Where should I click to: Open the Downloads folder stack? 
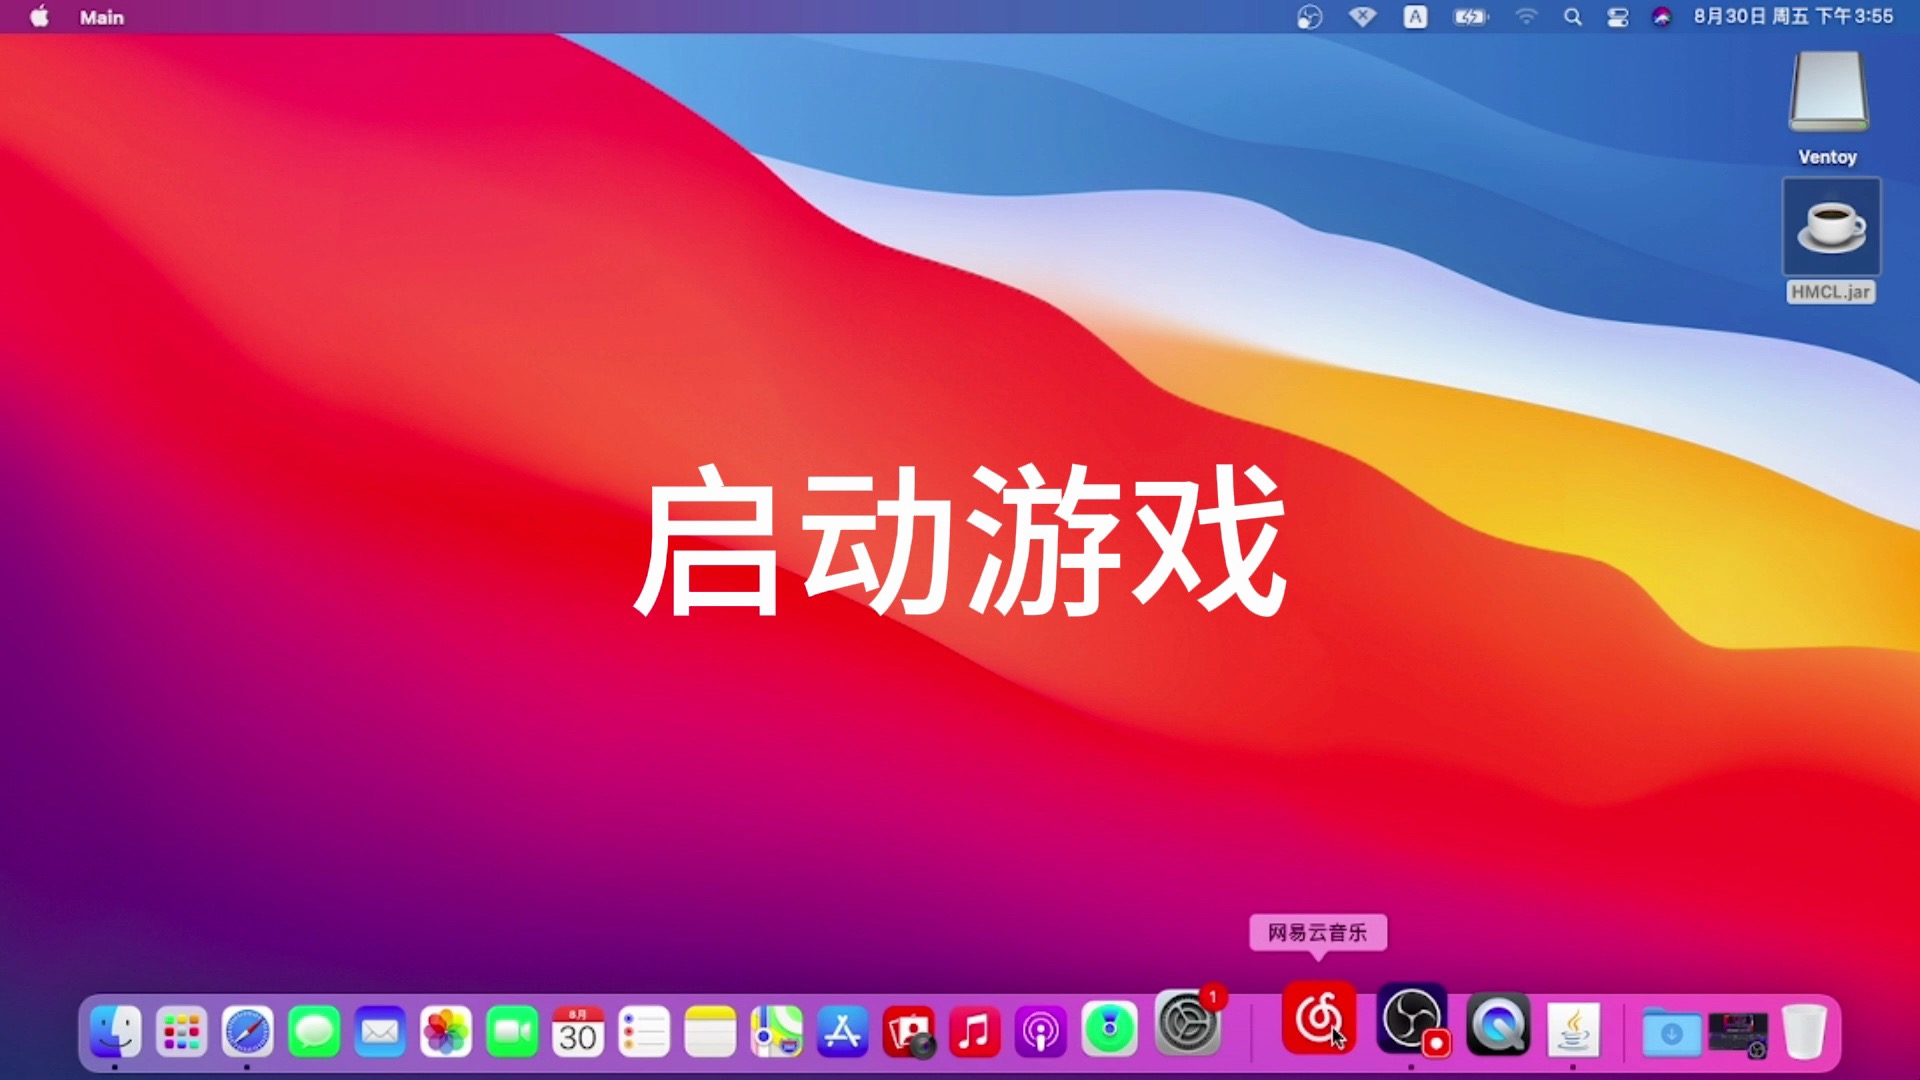tap(1671, 1034)
